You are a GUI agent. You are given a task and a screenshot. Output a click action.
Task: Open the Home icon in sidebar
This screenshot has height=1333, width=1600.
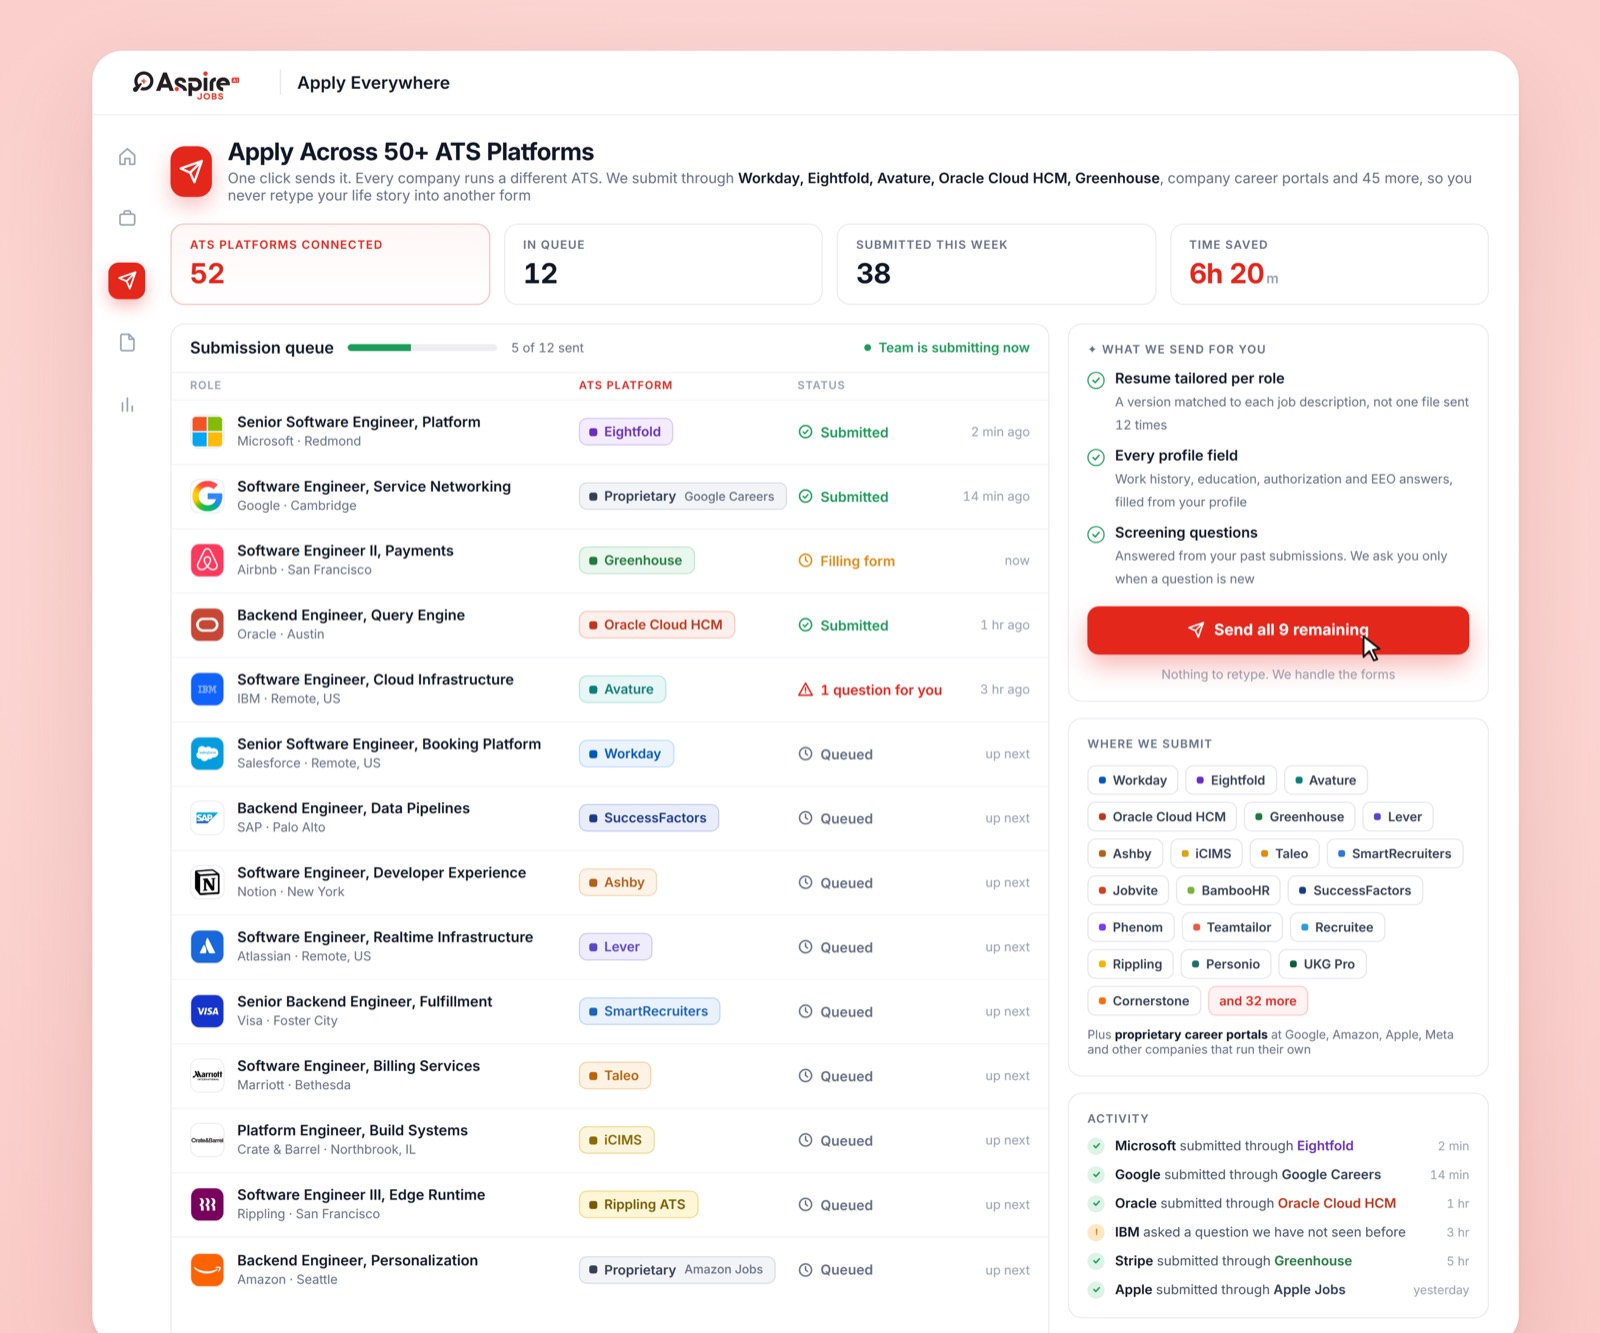127,157
